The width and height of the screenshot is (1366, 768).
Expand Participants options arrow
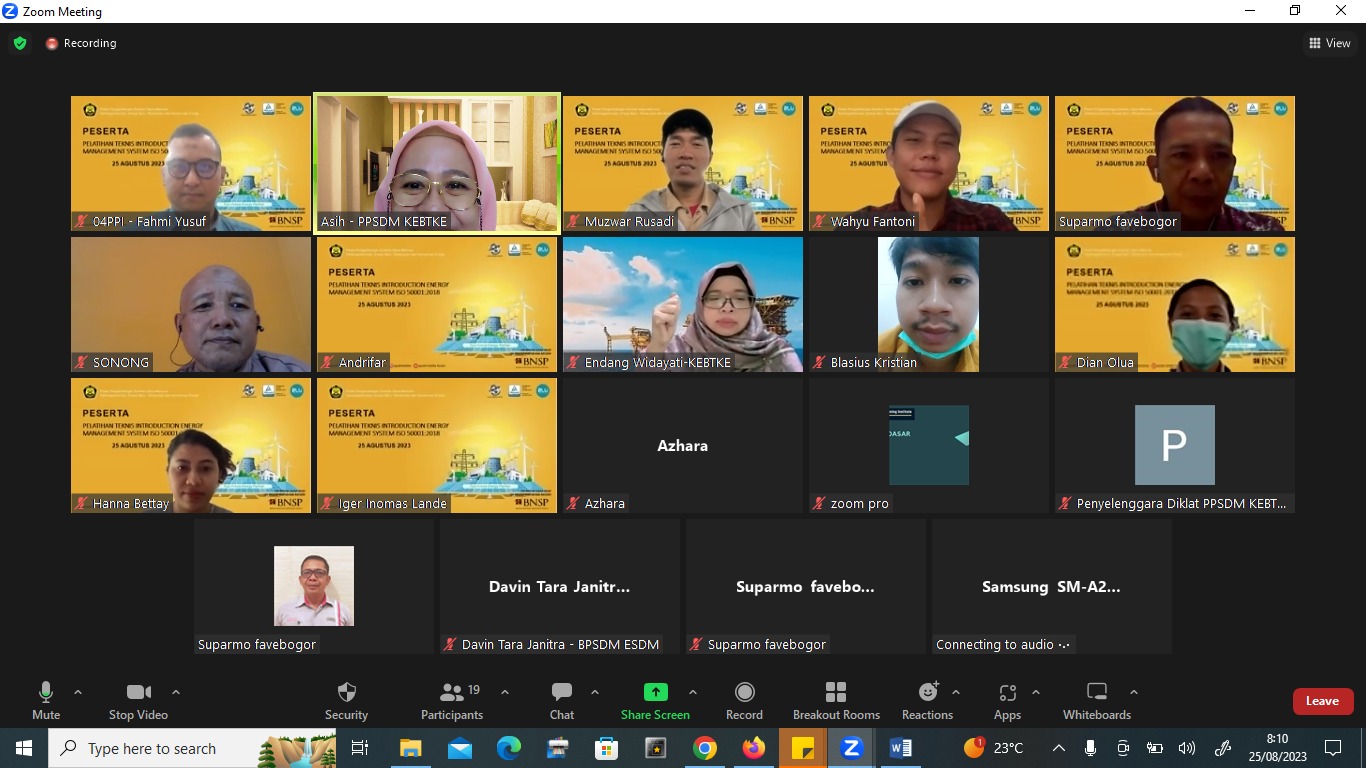tap(505, 692)
